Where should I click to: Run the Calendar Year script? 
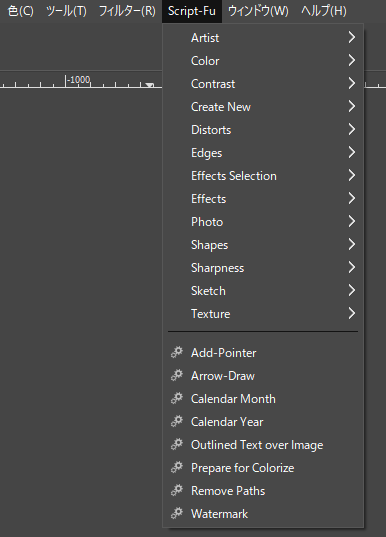coord(263,422)
